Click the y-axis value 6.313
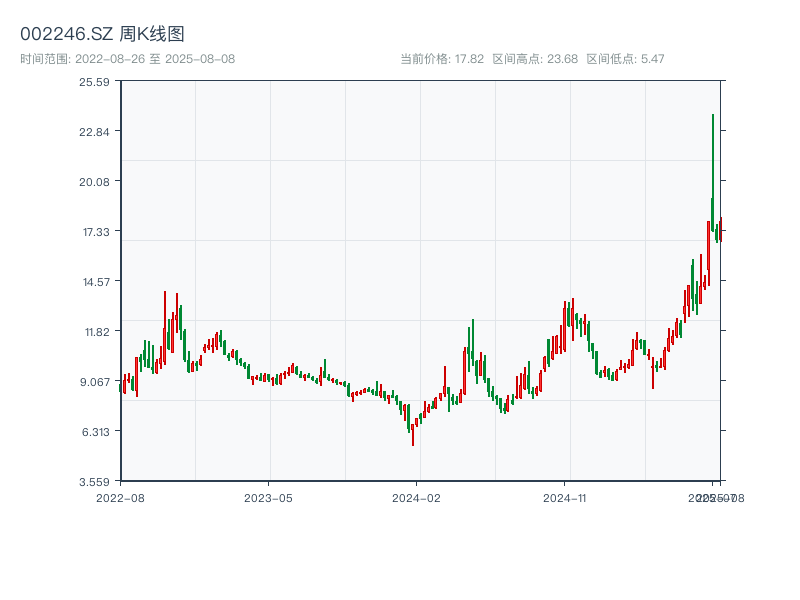800x600 pixels. coord(95,432)
